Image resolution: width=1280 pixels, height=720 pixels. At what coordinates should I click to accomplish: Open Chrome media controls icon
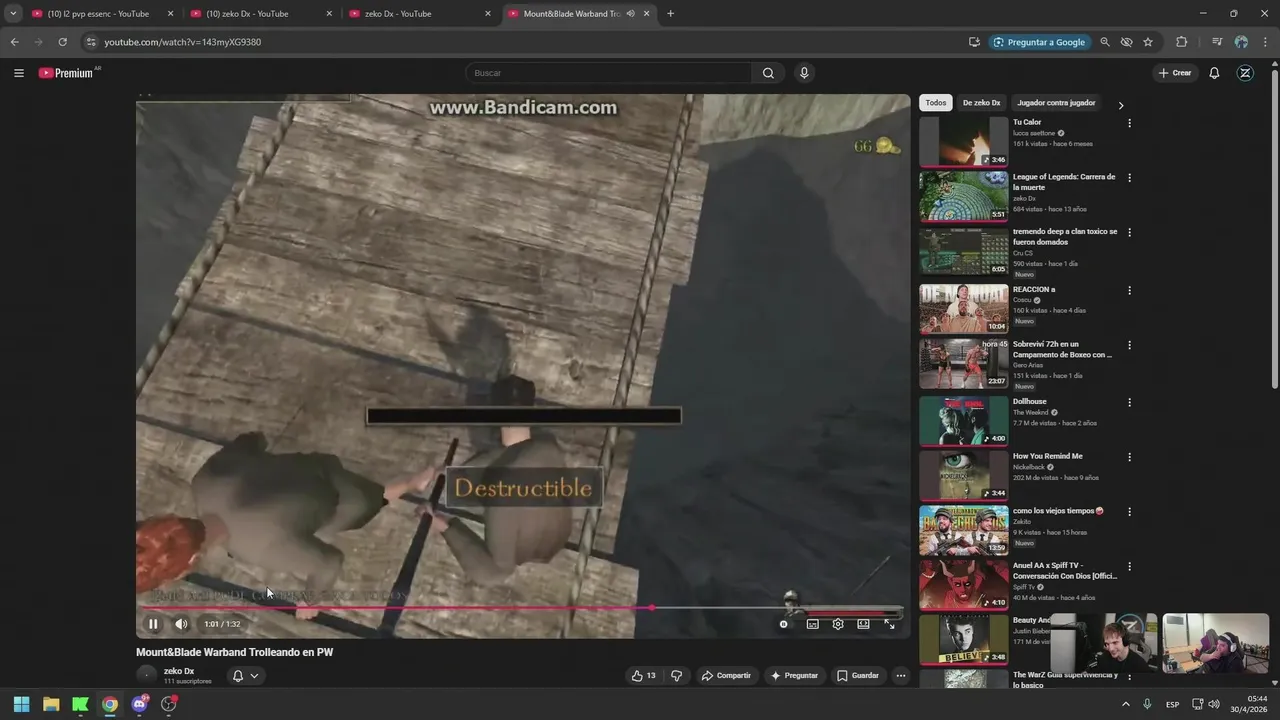coord(1217,42)
